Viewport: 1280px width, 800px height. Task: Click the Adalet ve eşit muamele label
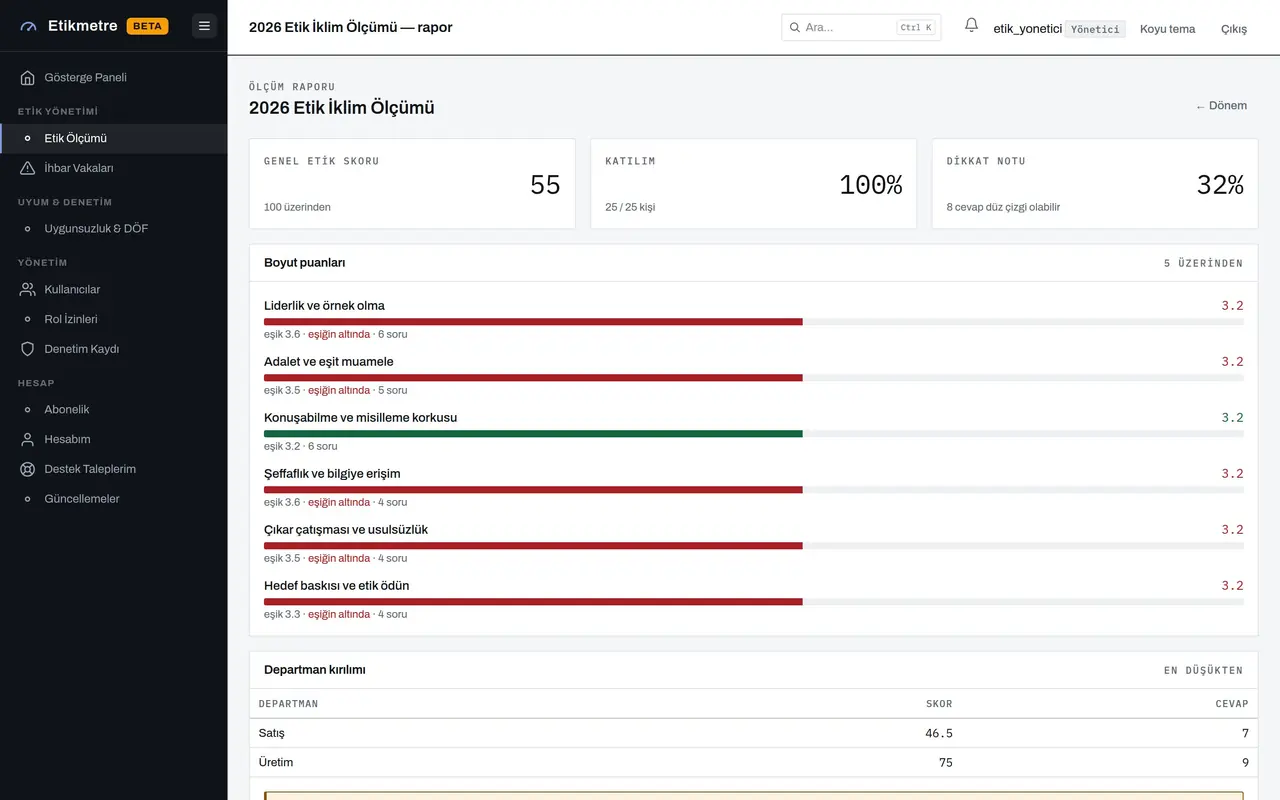(329, 362)
